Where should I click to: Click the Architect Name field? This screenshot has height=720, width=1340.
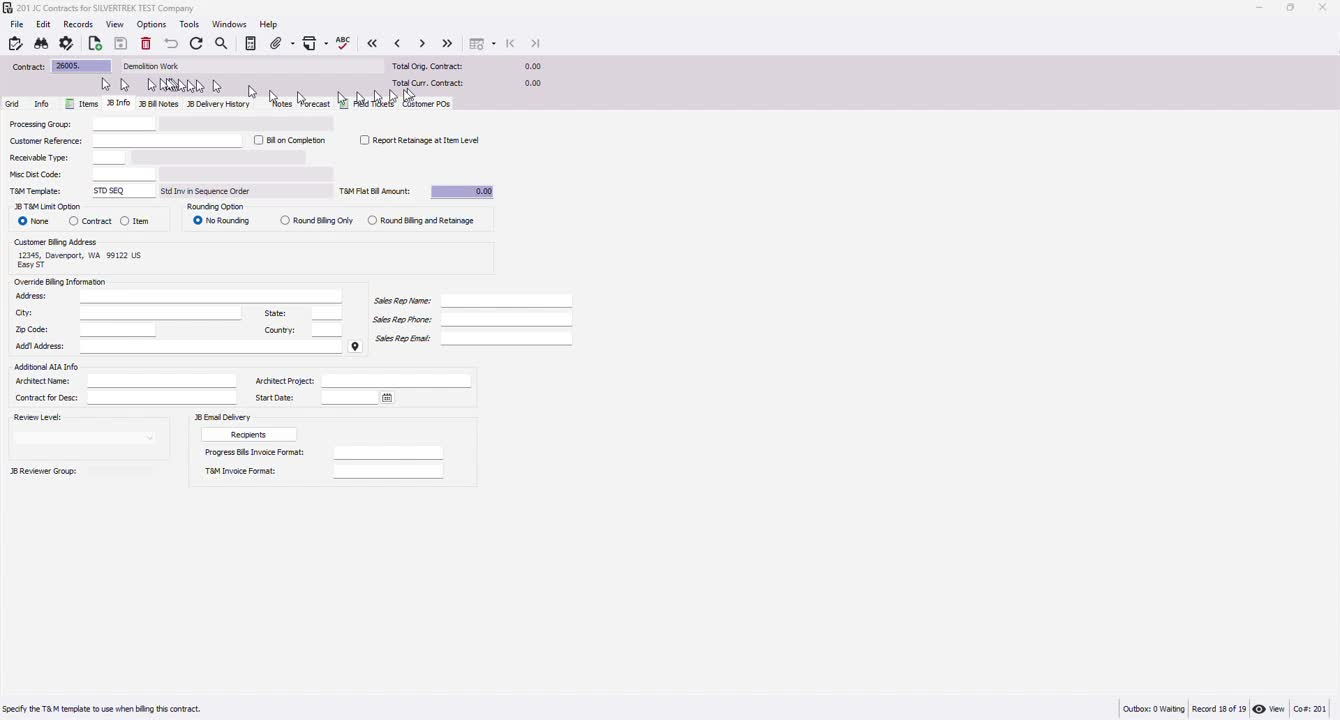coord(162,381)
